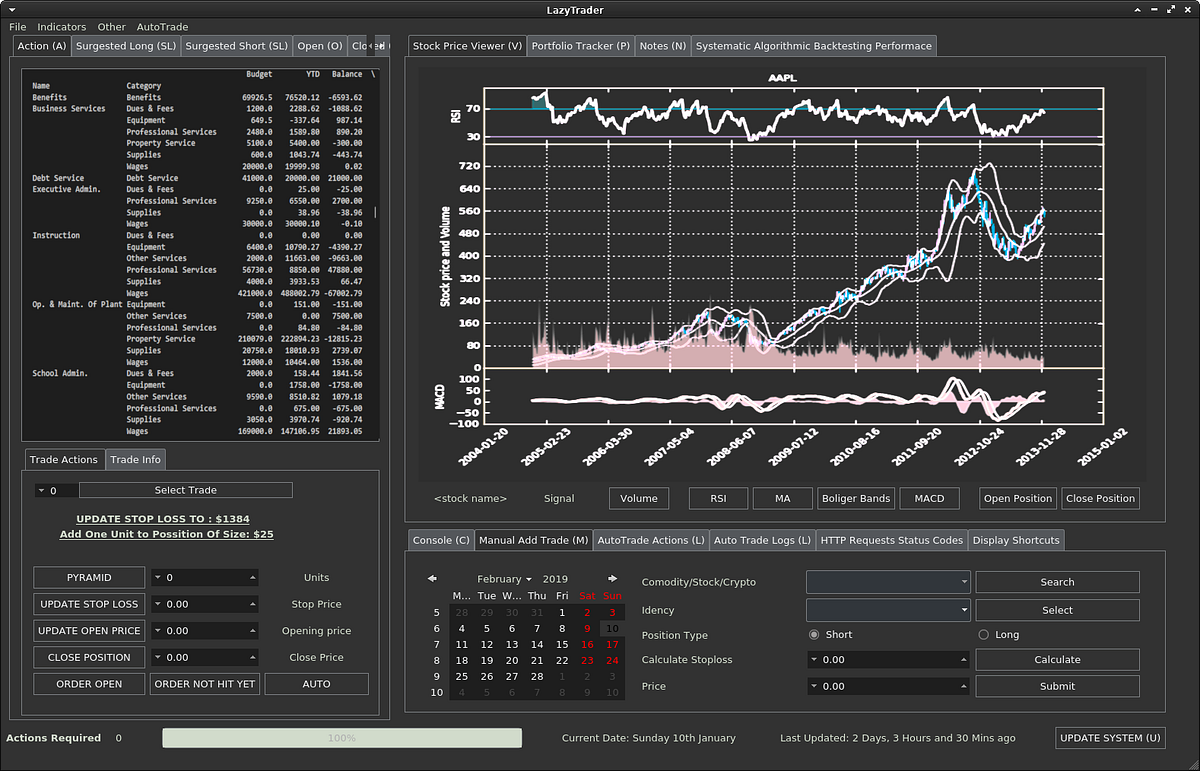
Task: Click the next month arrow in the calendar
Action: click(612, 577)
